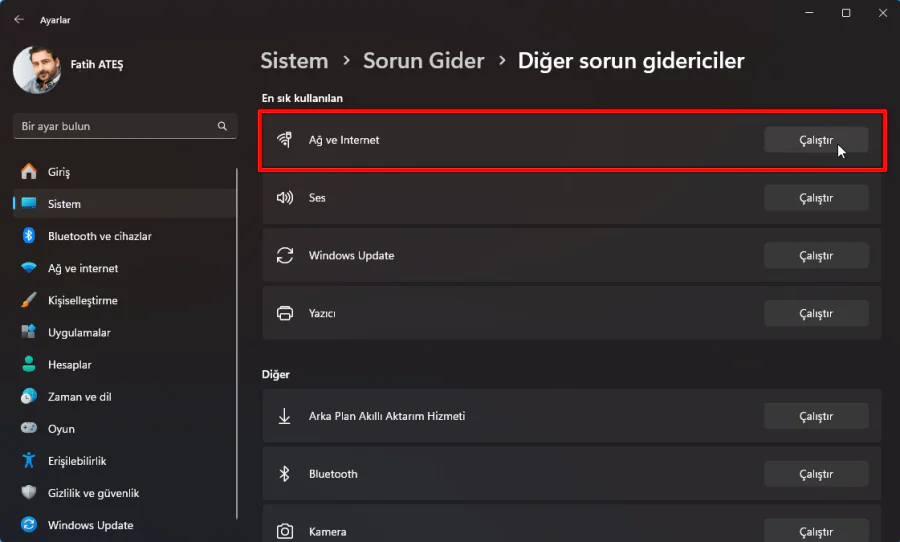Click the Wi-Fi icon beside Ağ ve internet
Screen dimensions: 900x542
coord(29,268)
